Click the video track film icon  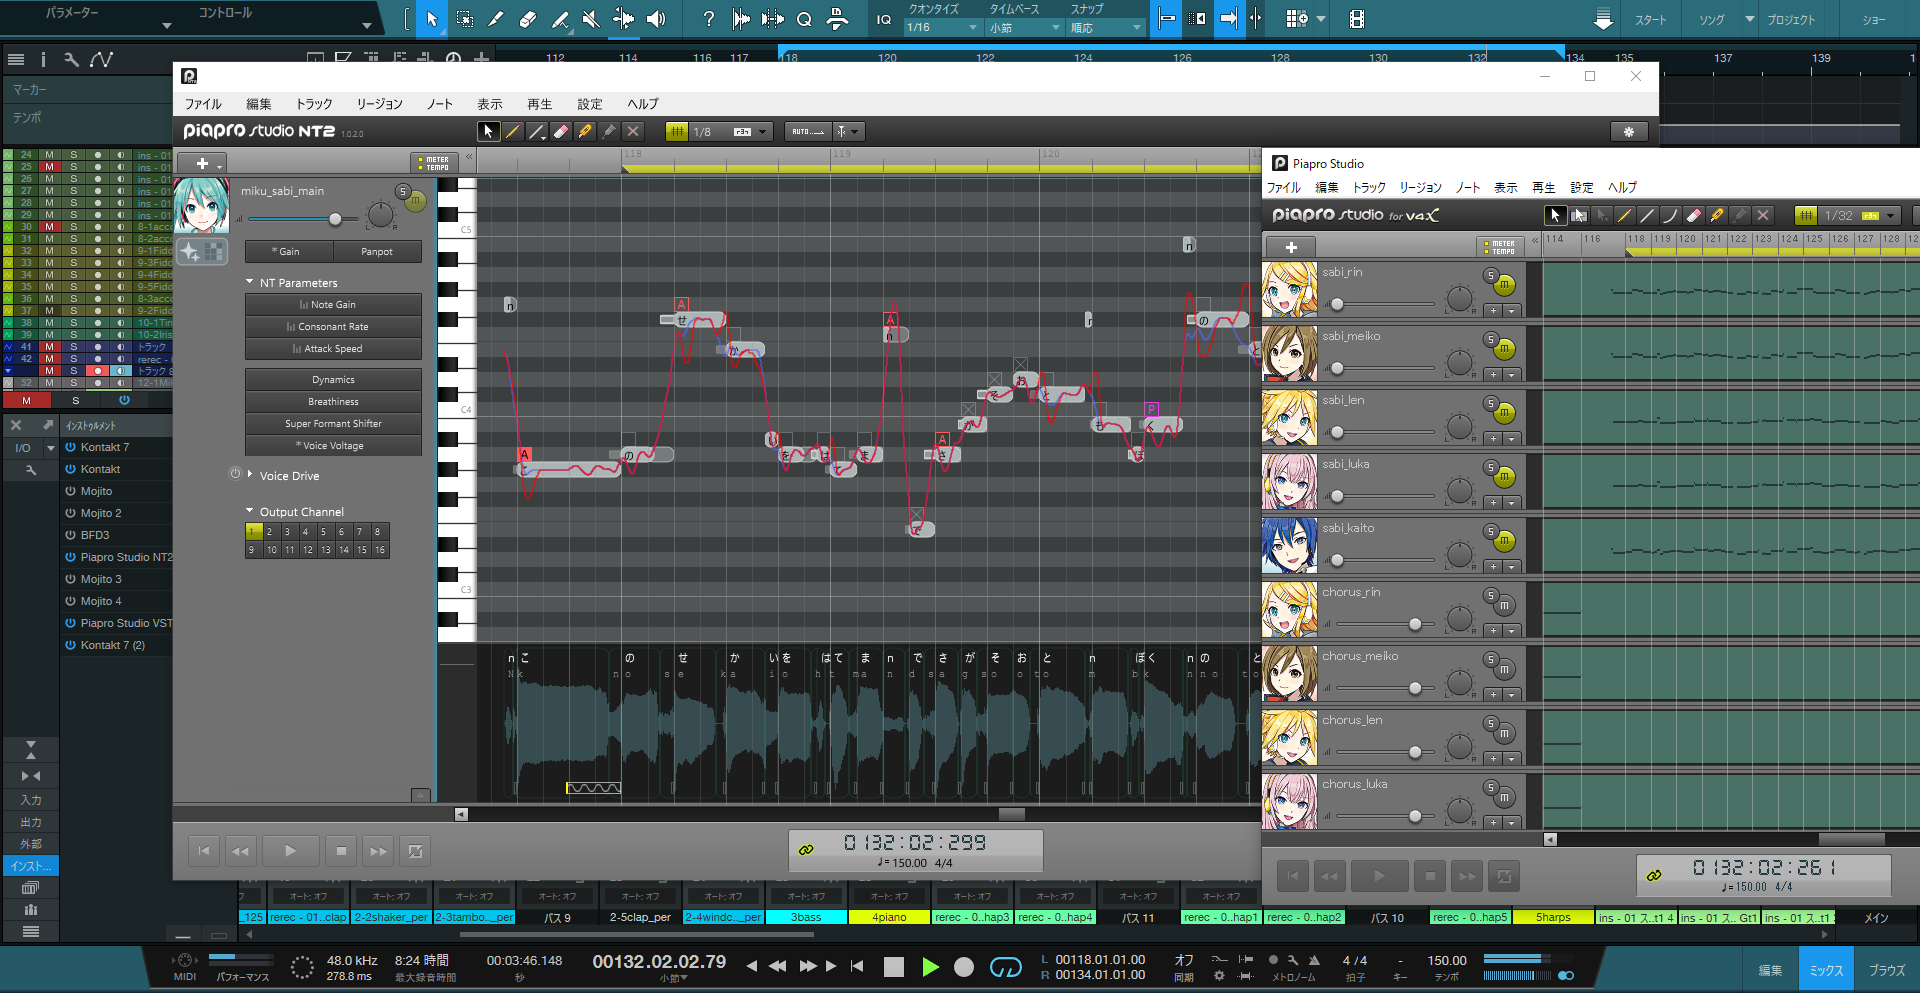(1356, 19)
